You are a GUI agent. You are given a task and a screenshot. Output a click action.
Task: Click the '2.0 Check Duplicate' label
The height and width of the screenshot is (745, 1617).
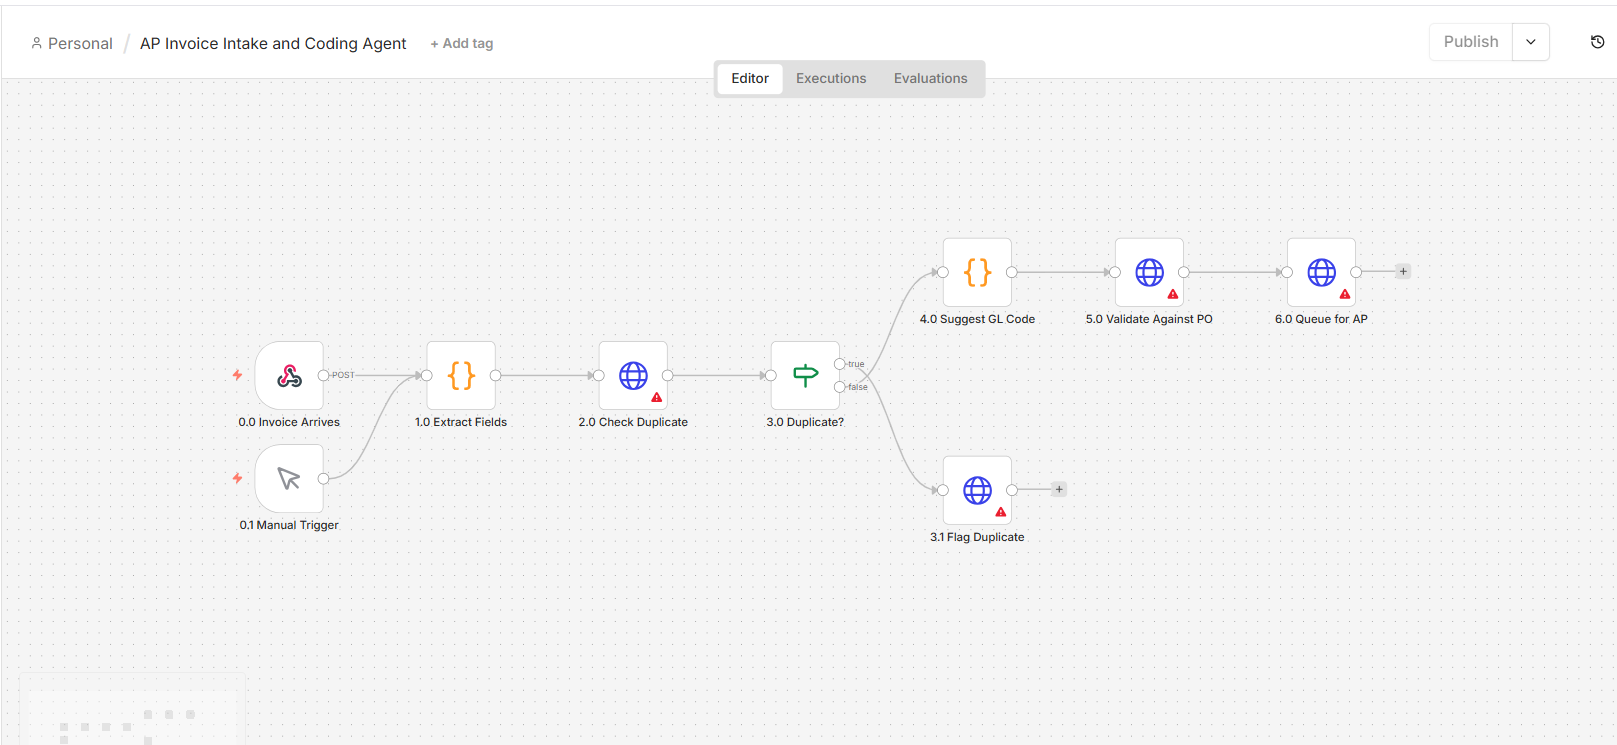pos(633,422)
